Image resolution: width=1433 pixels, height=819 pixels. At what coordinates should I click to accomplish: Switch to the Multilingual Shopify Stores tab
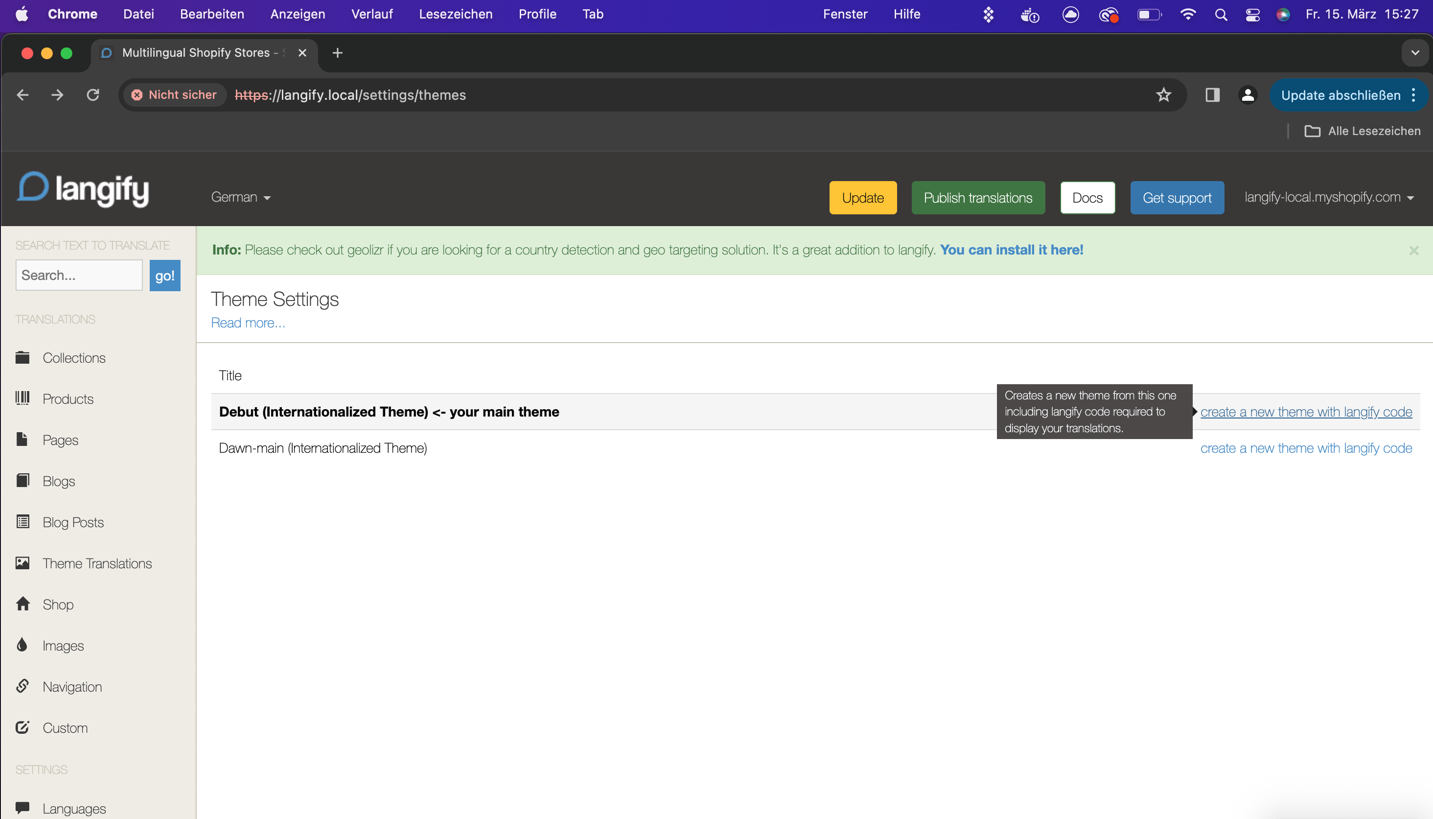[196, 52]
